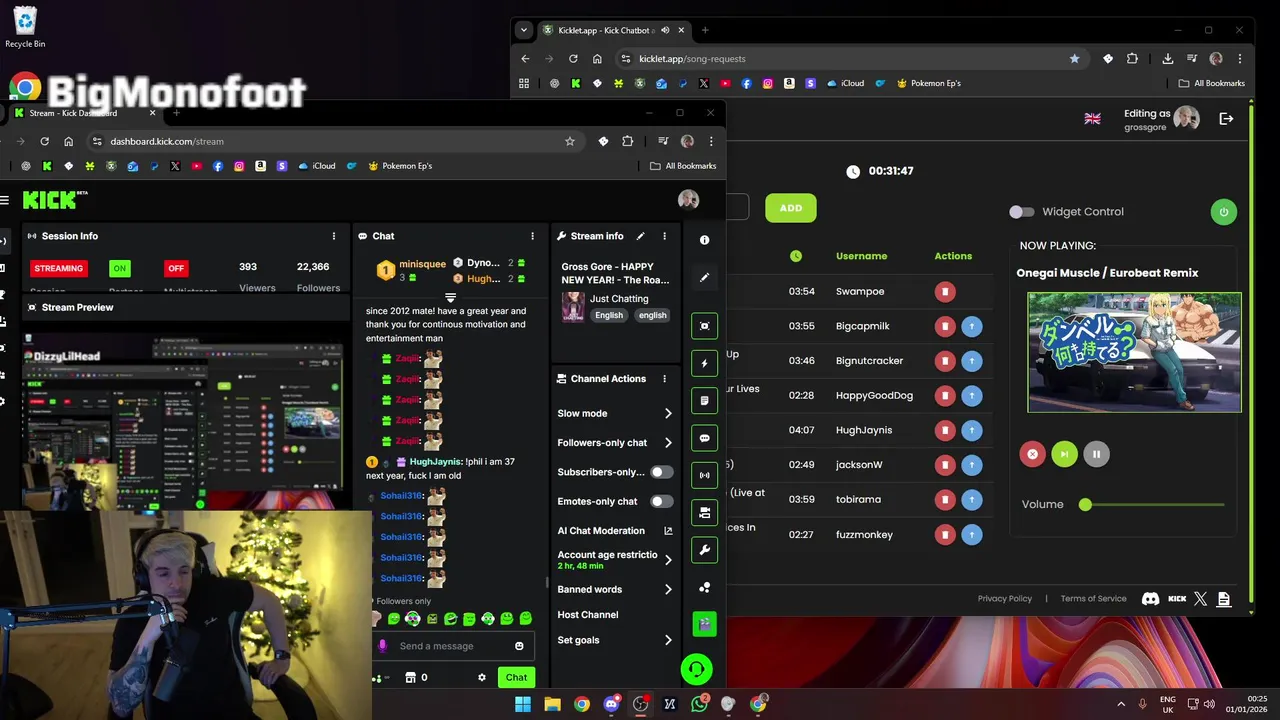Open chat settings gear icon
The height and width of the screenshot is (720, 1280).
pyautogui.click(x=482, y=677)
